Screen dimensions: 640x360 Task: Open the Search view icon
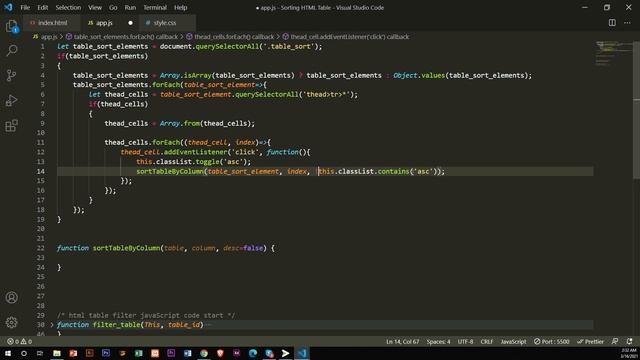[x=12, y=51]
